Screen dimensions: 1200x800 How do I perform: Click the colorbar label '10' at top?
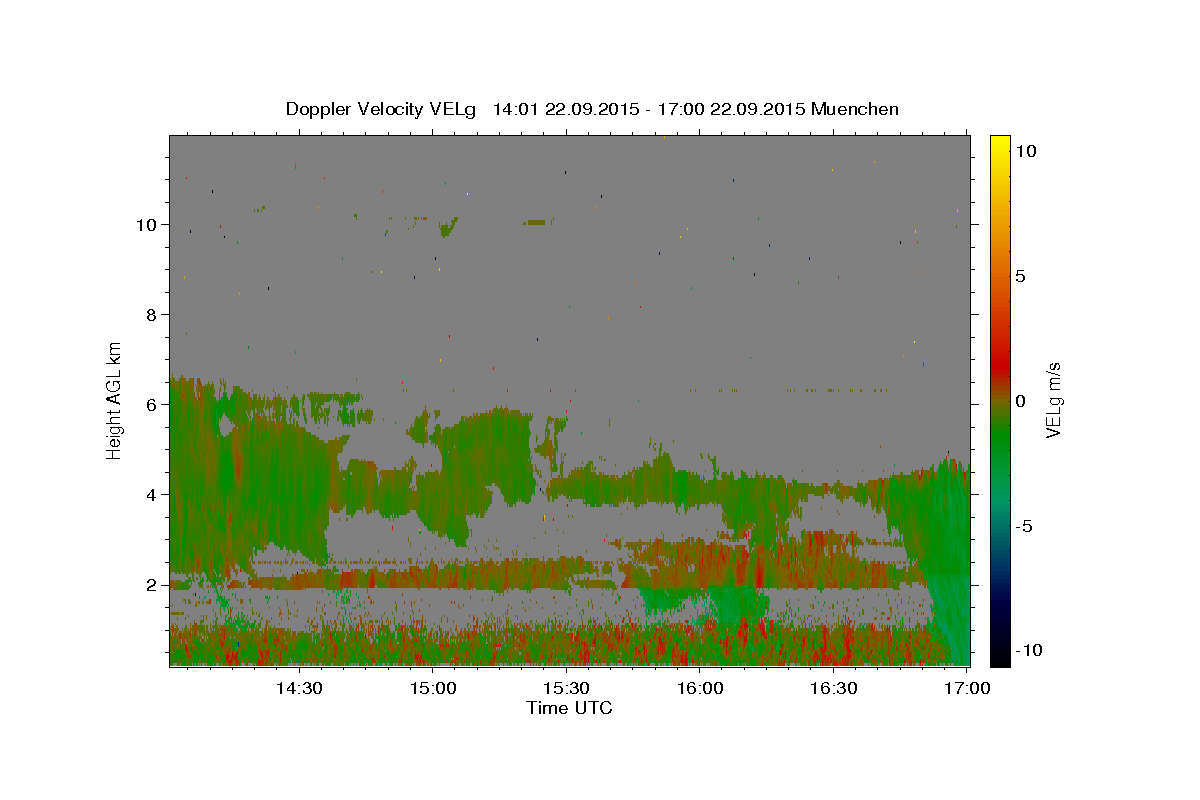[1025, 150]
